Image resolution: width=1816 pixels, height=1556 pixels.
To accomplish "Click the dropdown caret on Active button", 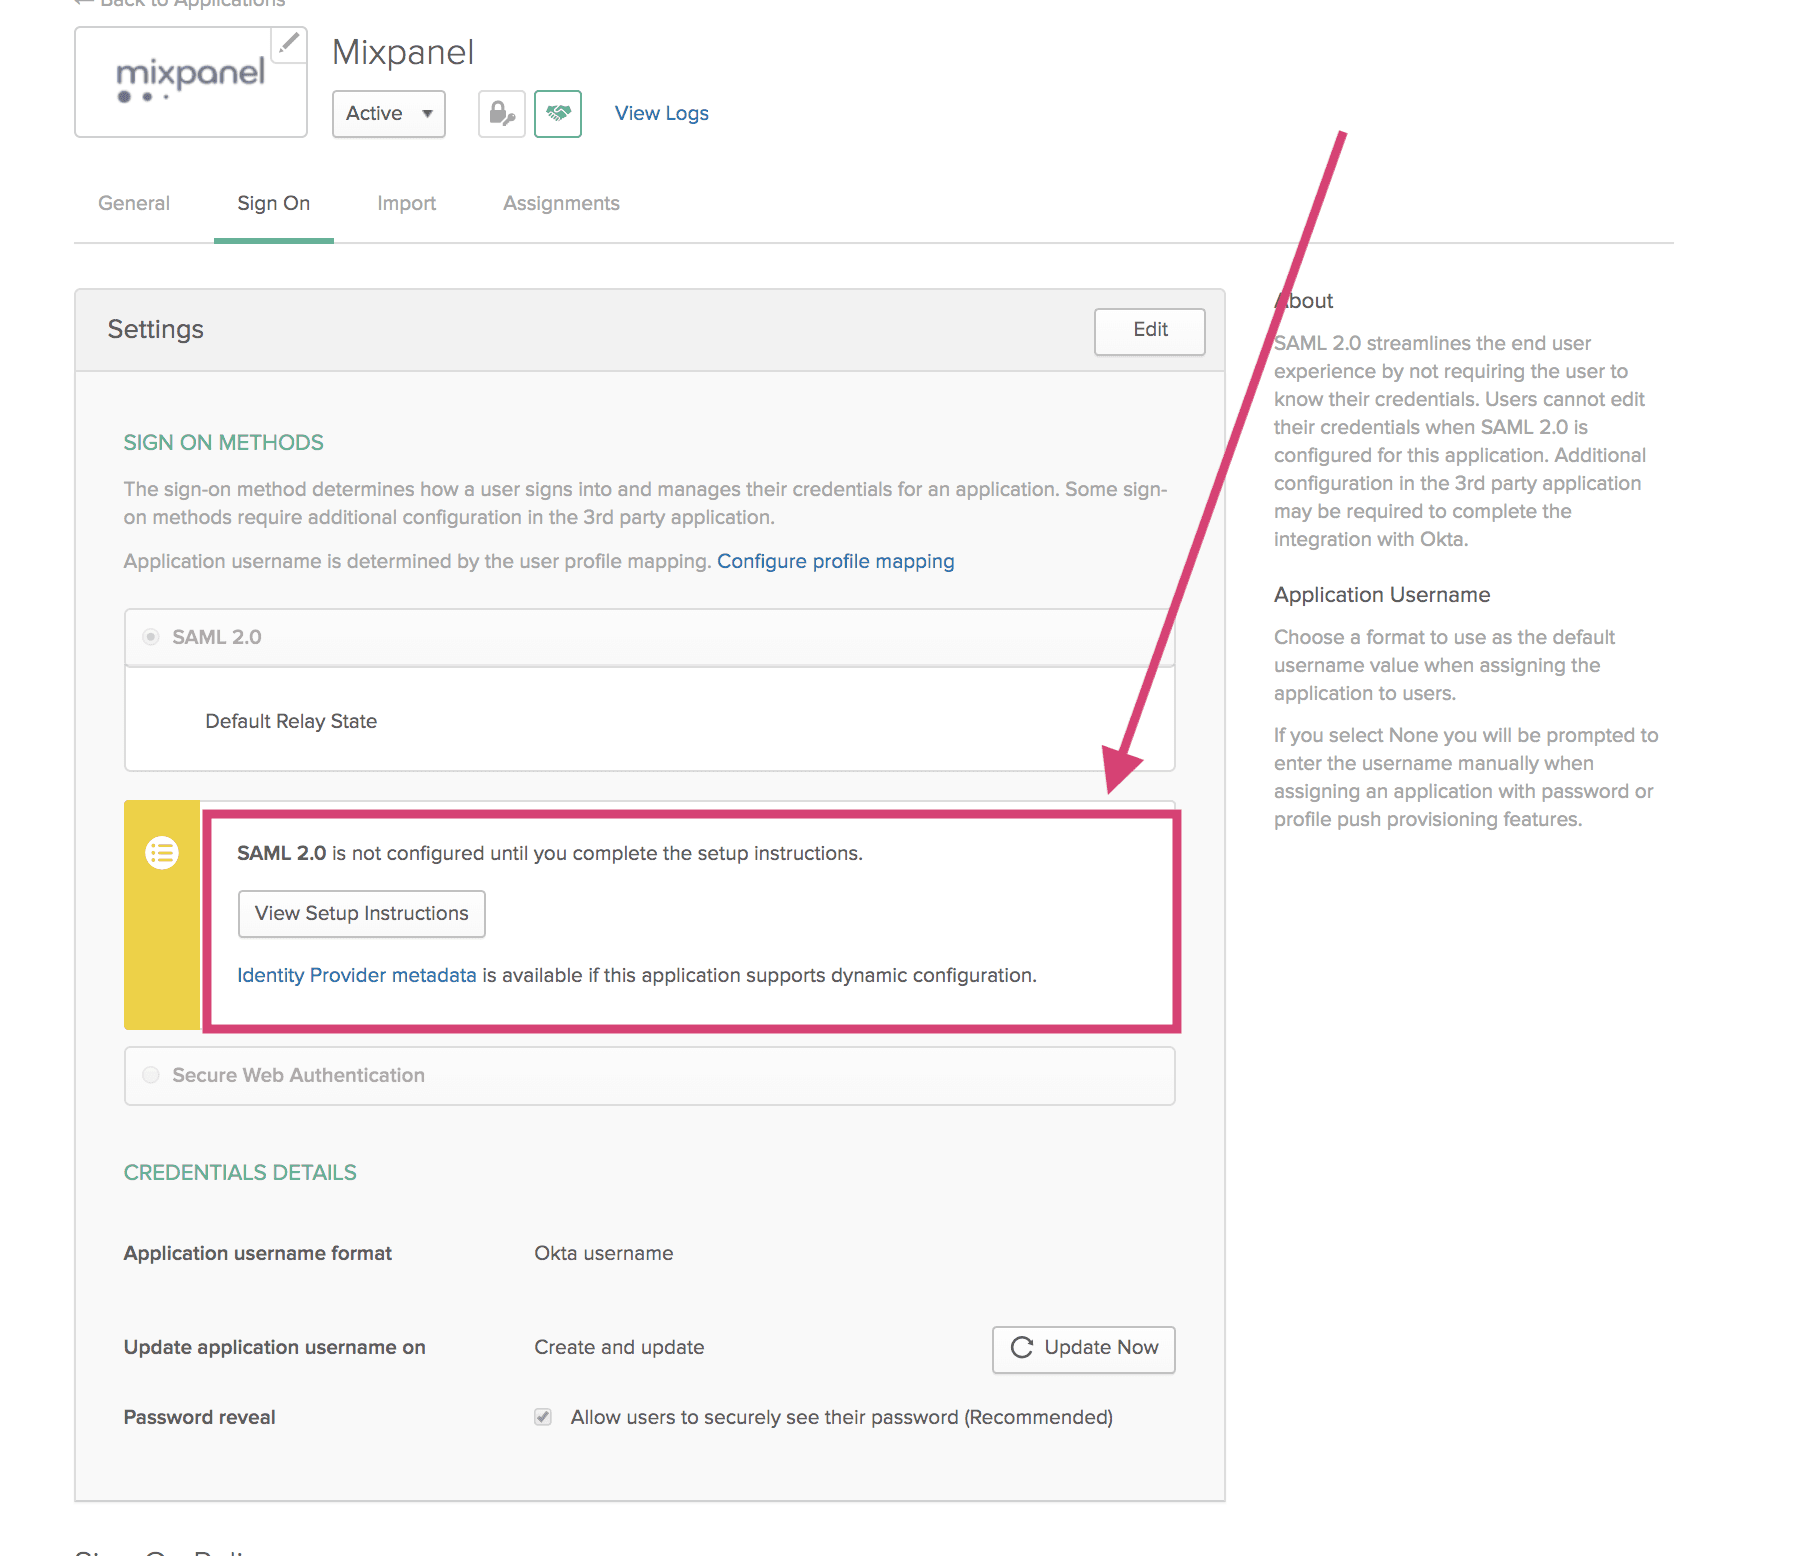I will (x=427, y=114).
